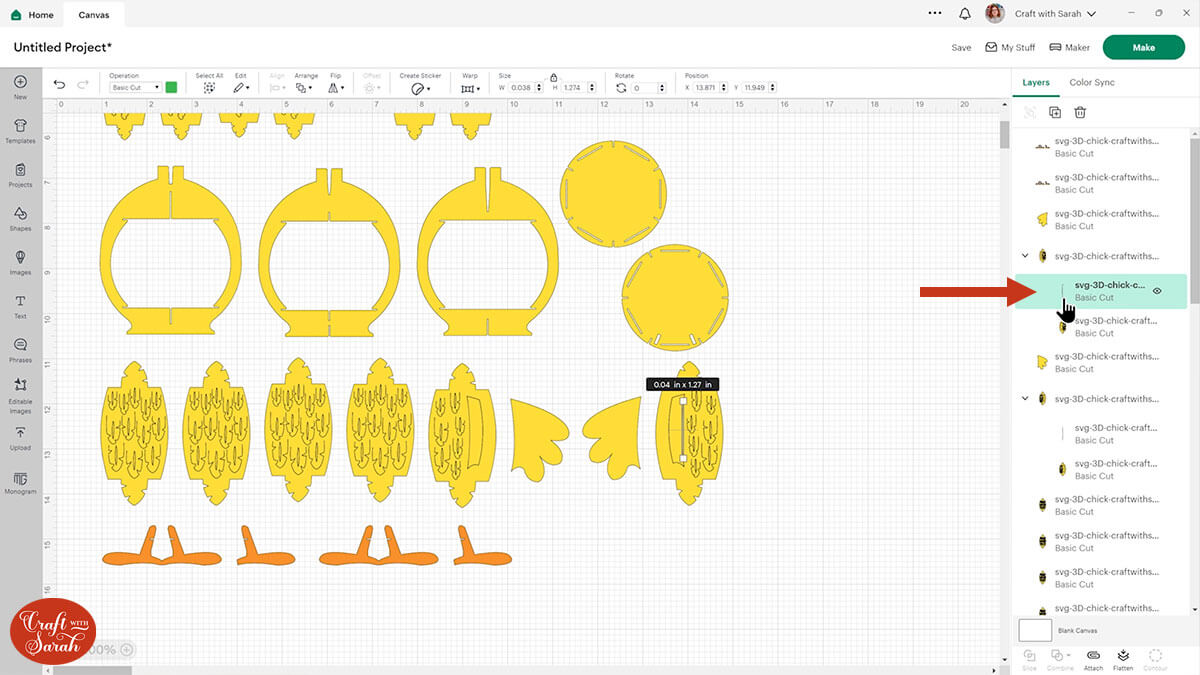Click the Flatten tool
Image resolution: width=1200 pixels, height=675 pixels.
point(1123,657)
